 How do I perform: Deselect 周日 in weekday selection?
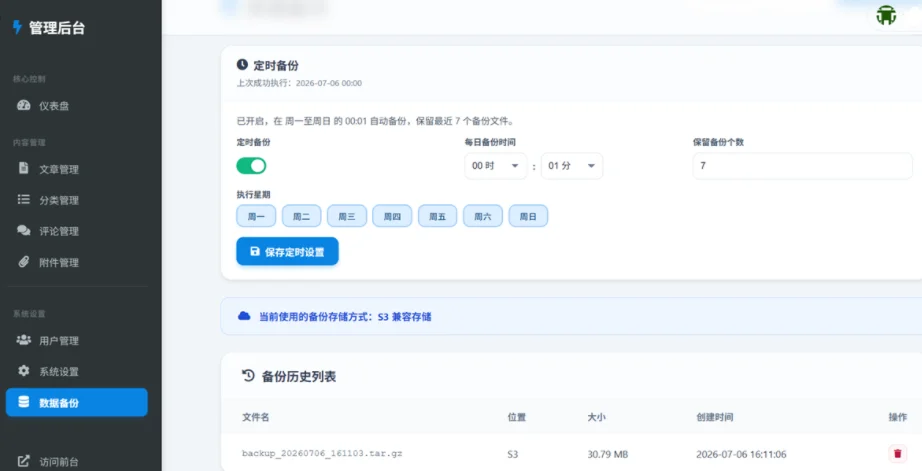pos(528,216)
